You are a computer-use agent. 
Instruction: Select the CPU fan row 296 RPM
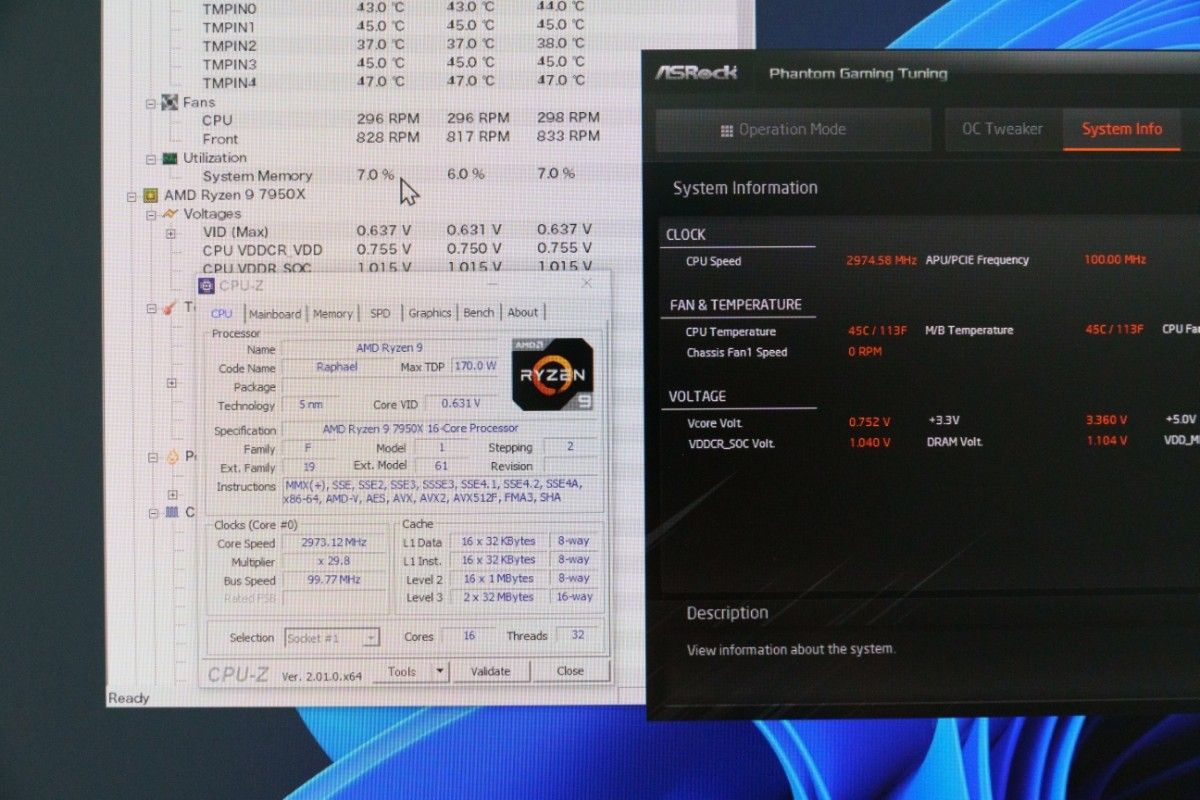coord(400,119)
